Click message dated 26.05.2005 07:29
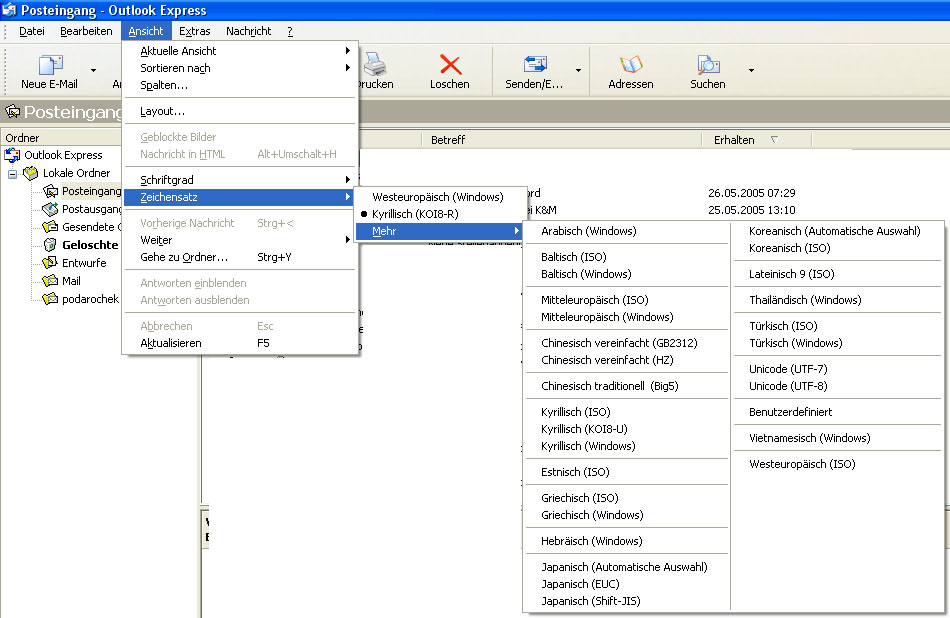This screenshot has width=950, height=618. coord(751,193)
